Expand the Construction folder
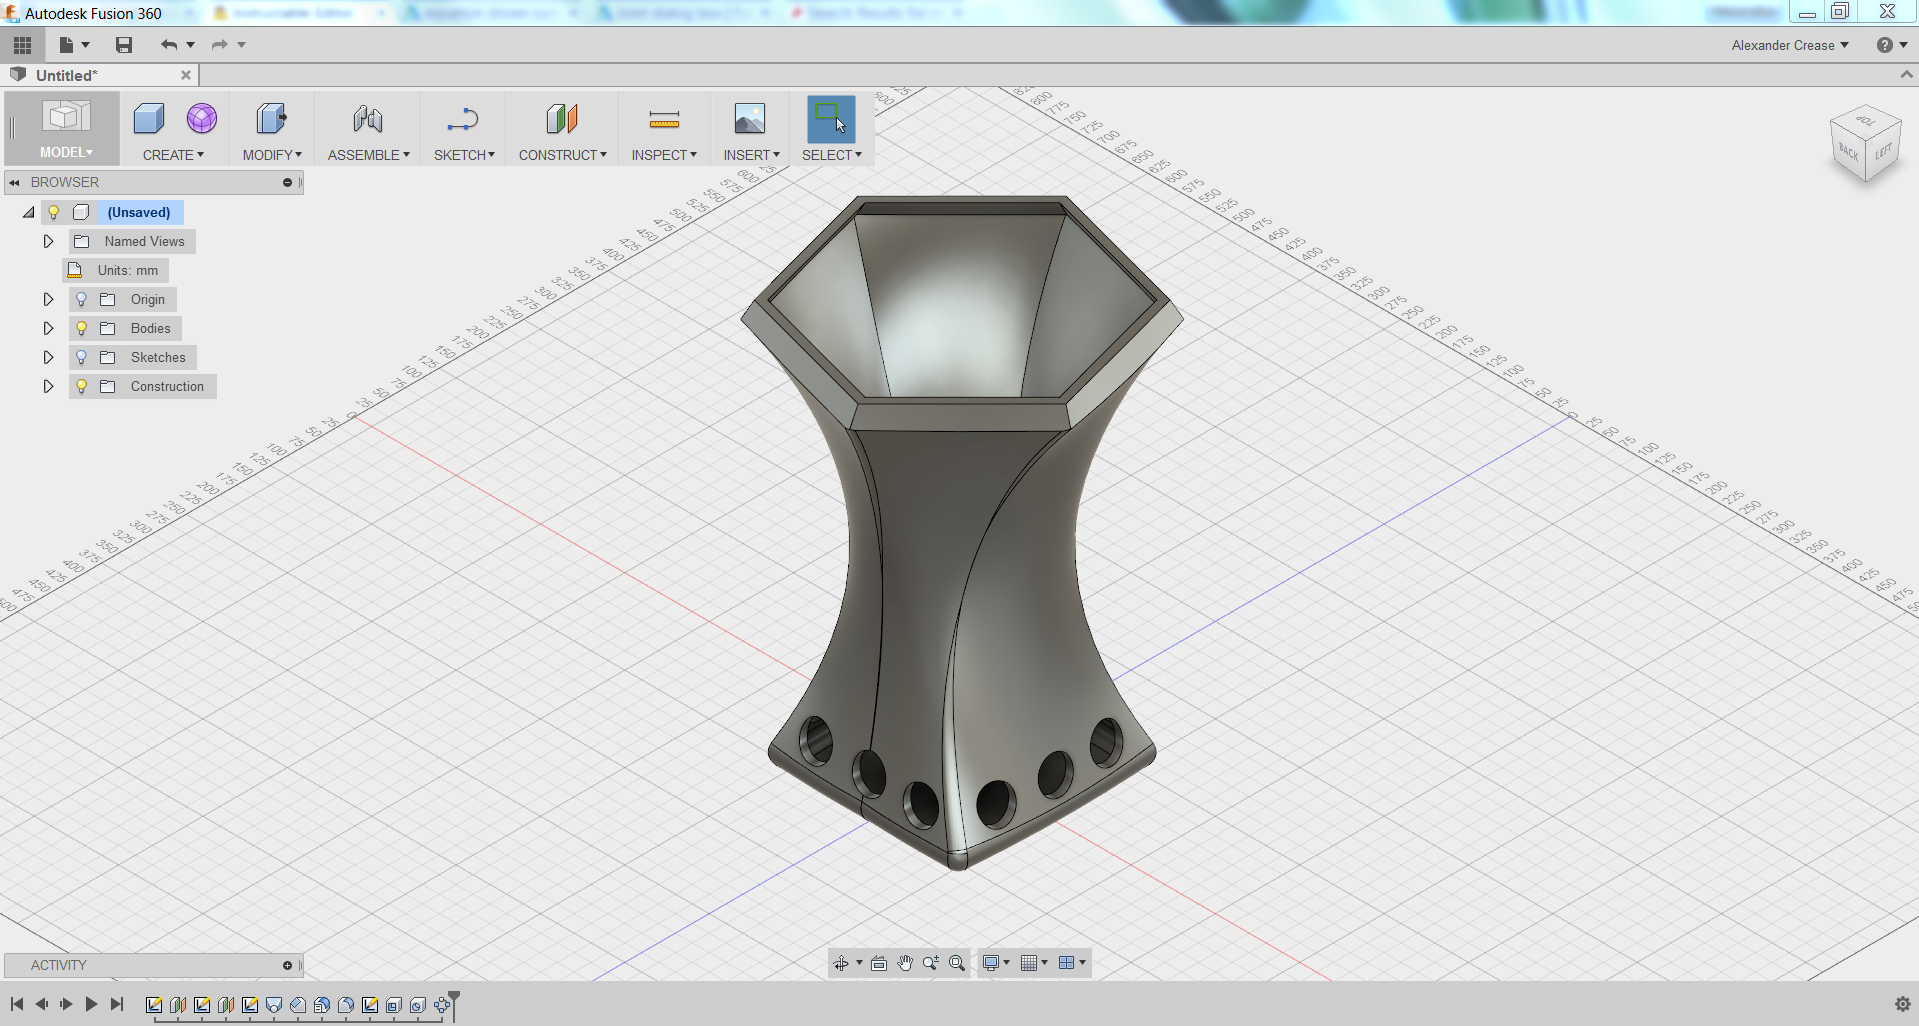 point(47,386)
